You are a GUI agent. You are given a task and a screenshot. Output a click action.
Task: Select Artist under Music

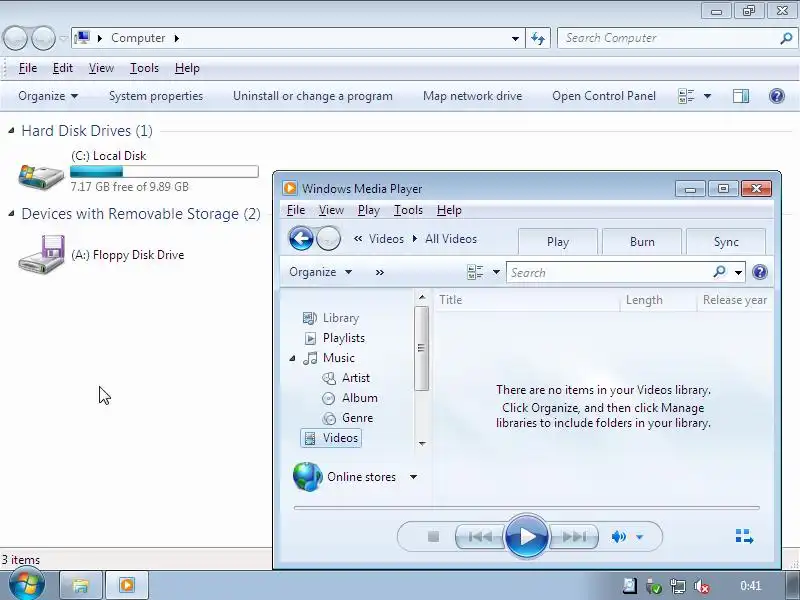tap(346, 378)
